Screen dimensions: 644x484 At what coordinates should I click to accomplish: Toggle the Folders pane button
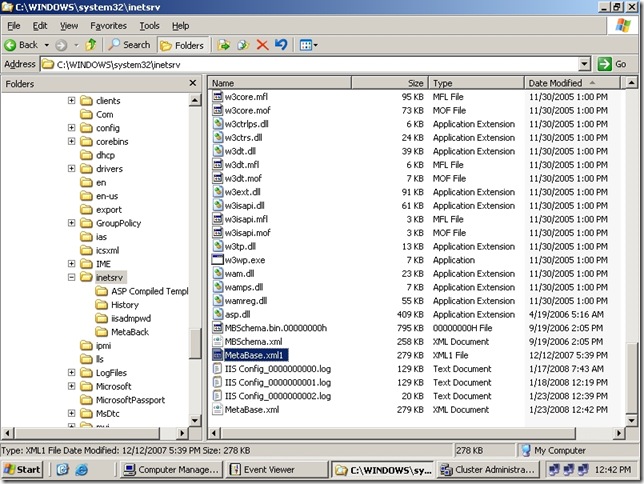(x=182, y=45)
